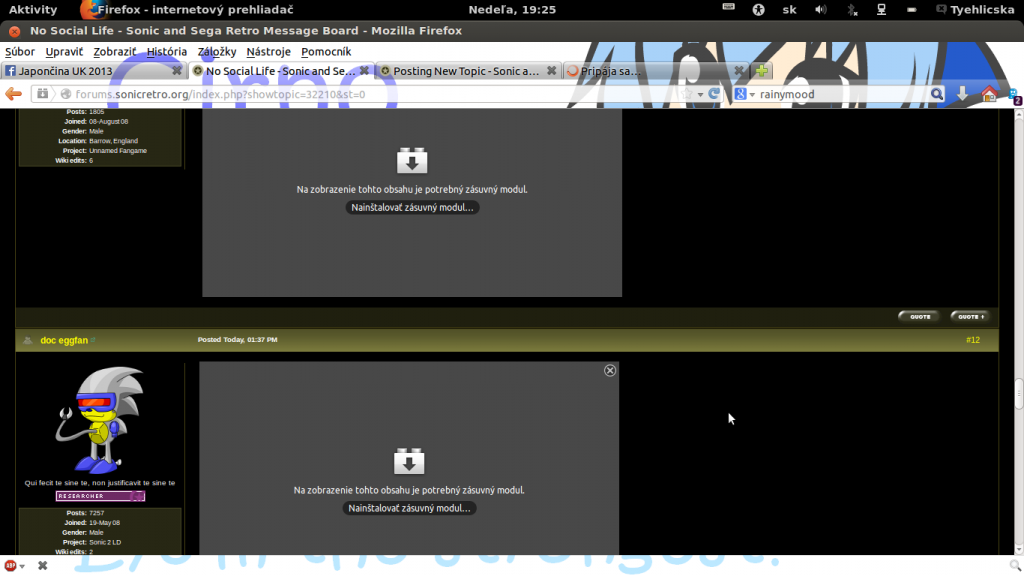The width and height of the screenshot is (1024, 575).
Task: Open the Firefox home page icon
Action: coord(989,94)
